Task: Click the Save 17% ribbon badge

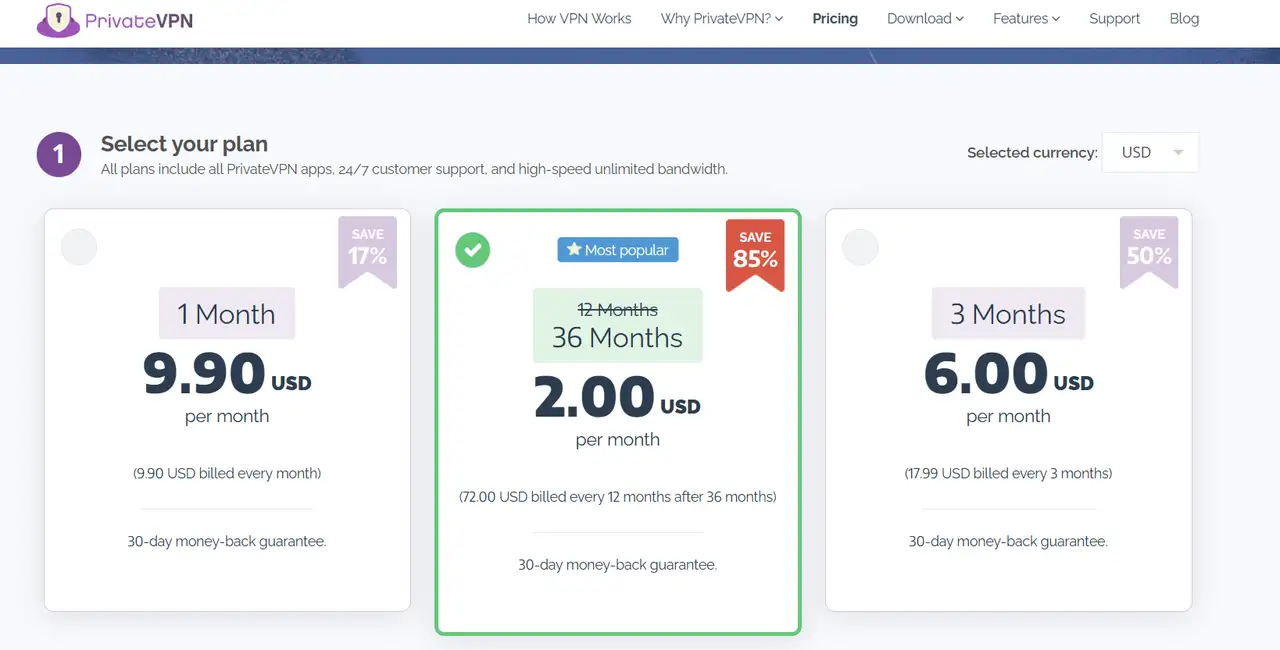Action: click(x=367, y=251)
